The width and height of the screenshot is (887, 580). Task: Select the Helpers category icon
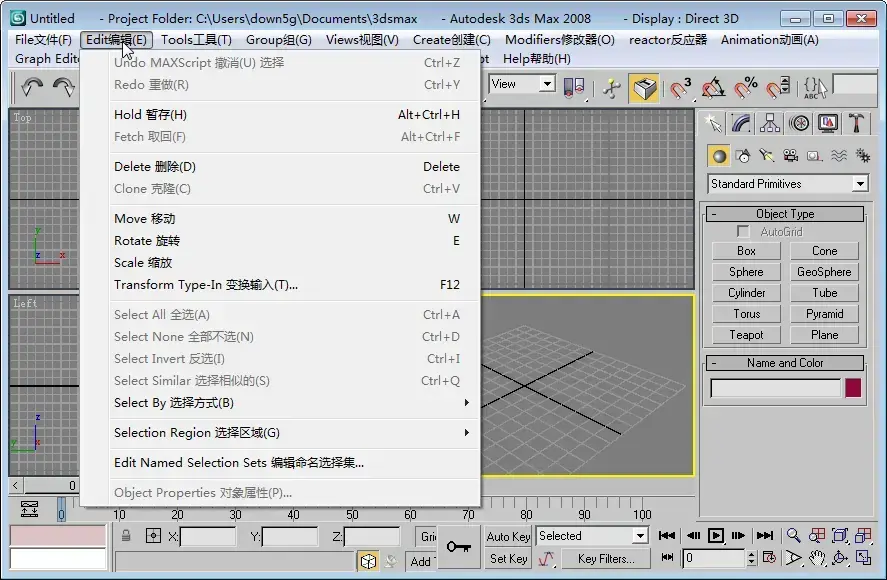(814, 156)
